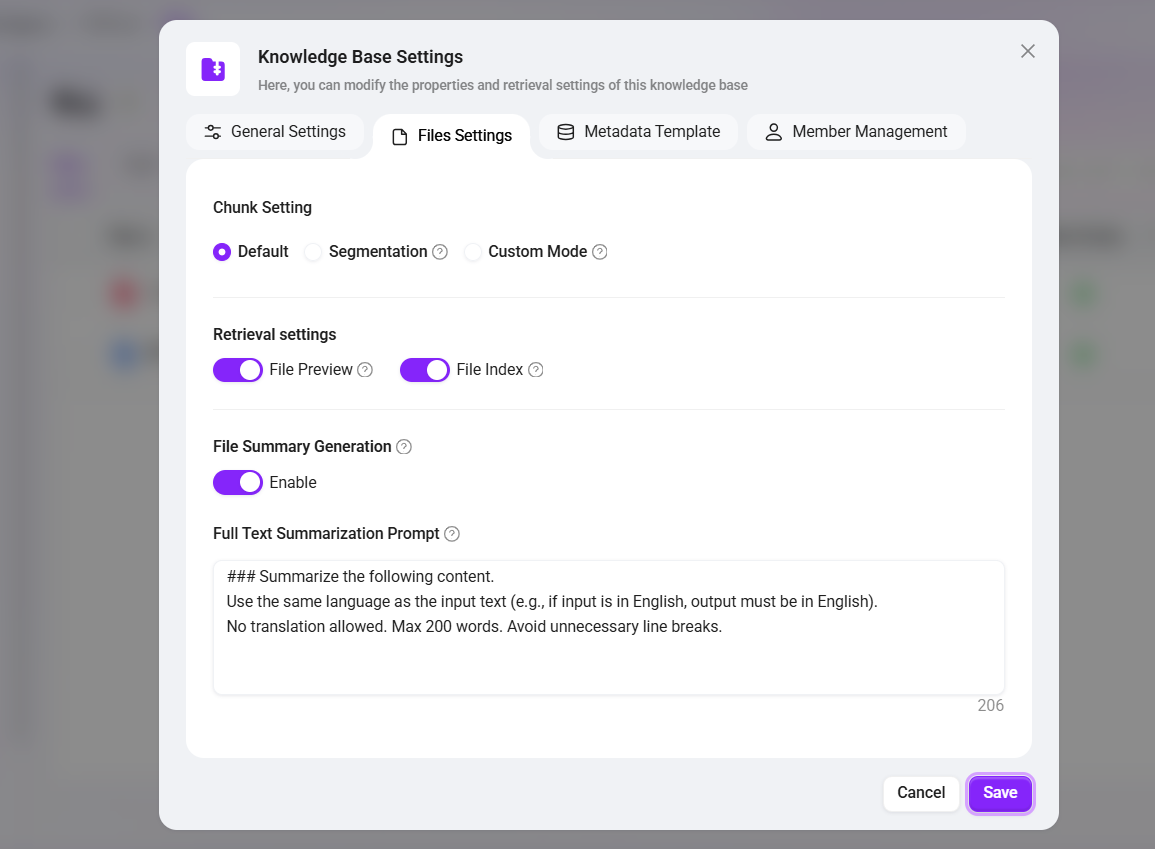Screen dimensions: 1155x849
Task: Click the knowledge base folder icon
Action: 213,69
